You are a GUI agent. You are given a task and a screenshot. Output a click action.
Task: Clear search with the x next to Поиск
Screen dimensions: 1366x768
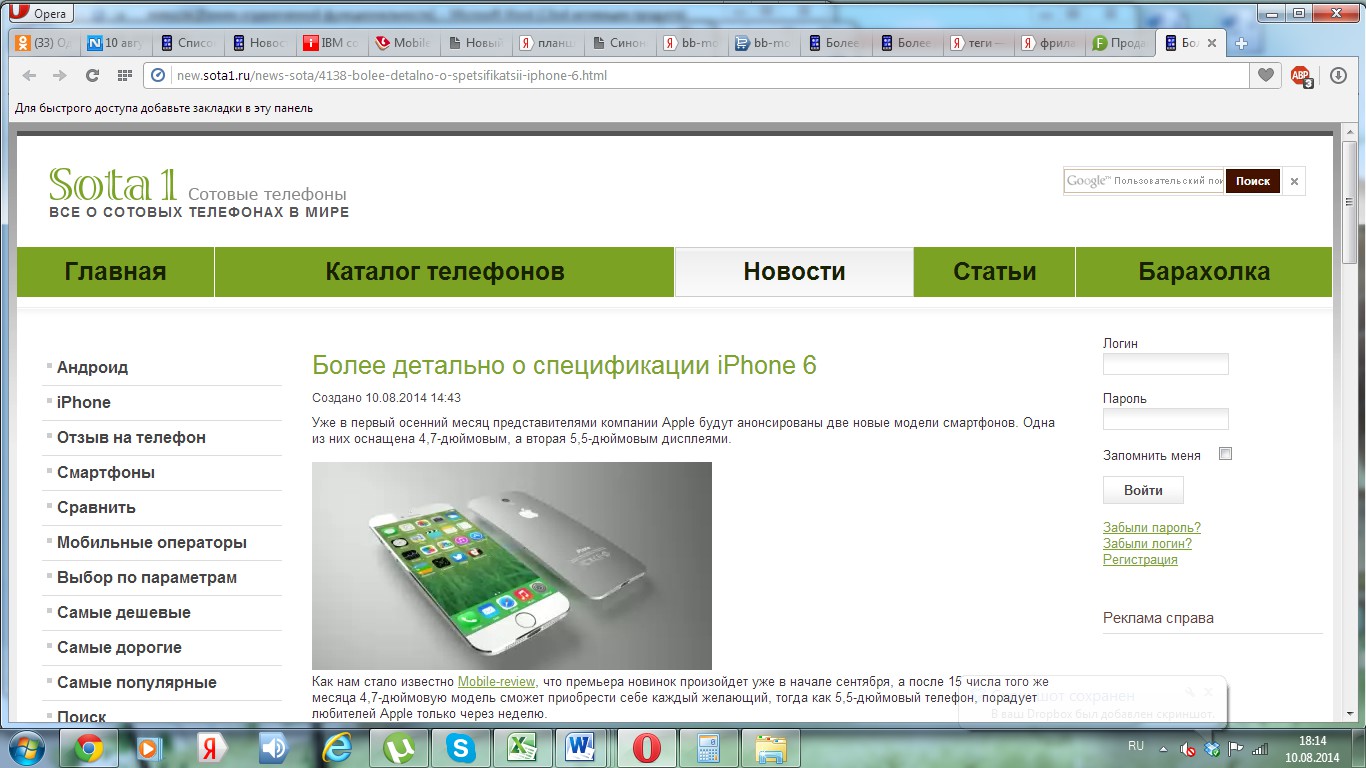click(1294, 182)
